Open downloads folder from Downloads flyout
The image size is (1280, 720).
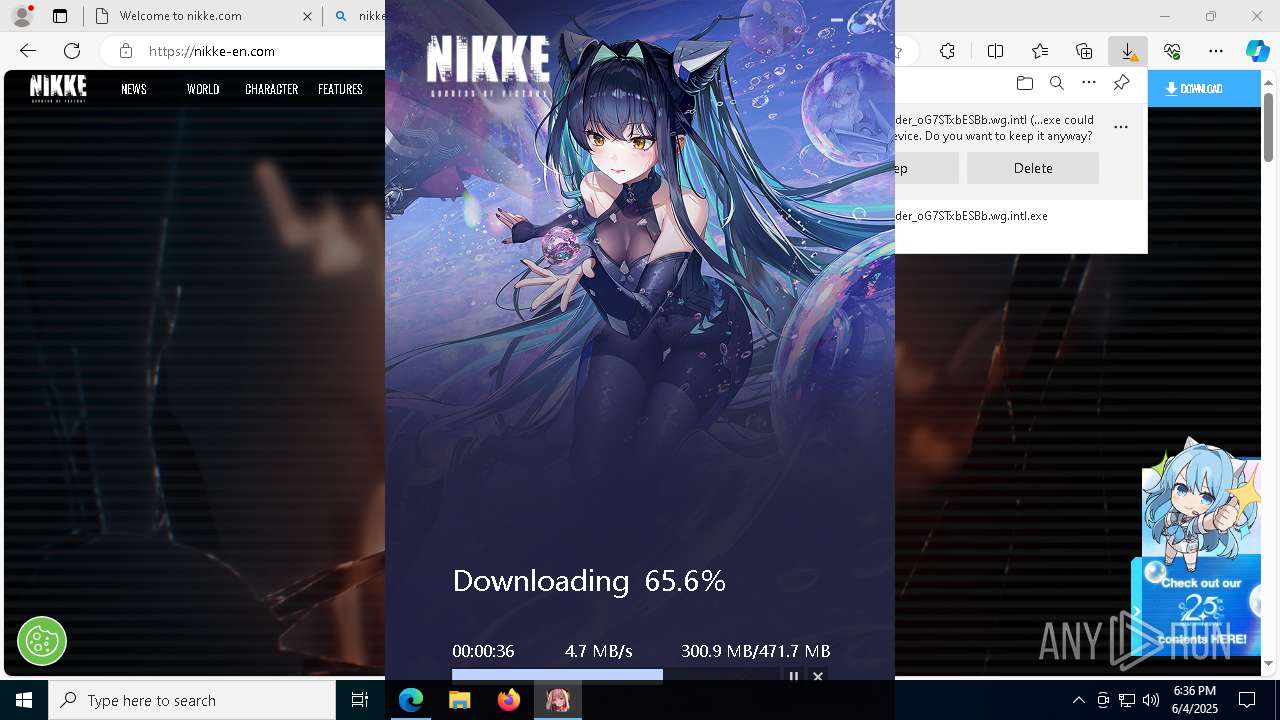tap(1024, 83)
